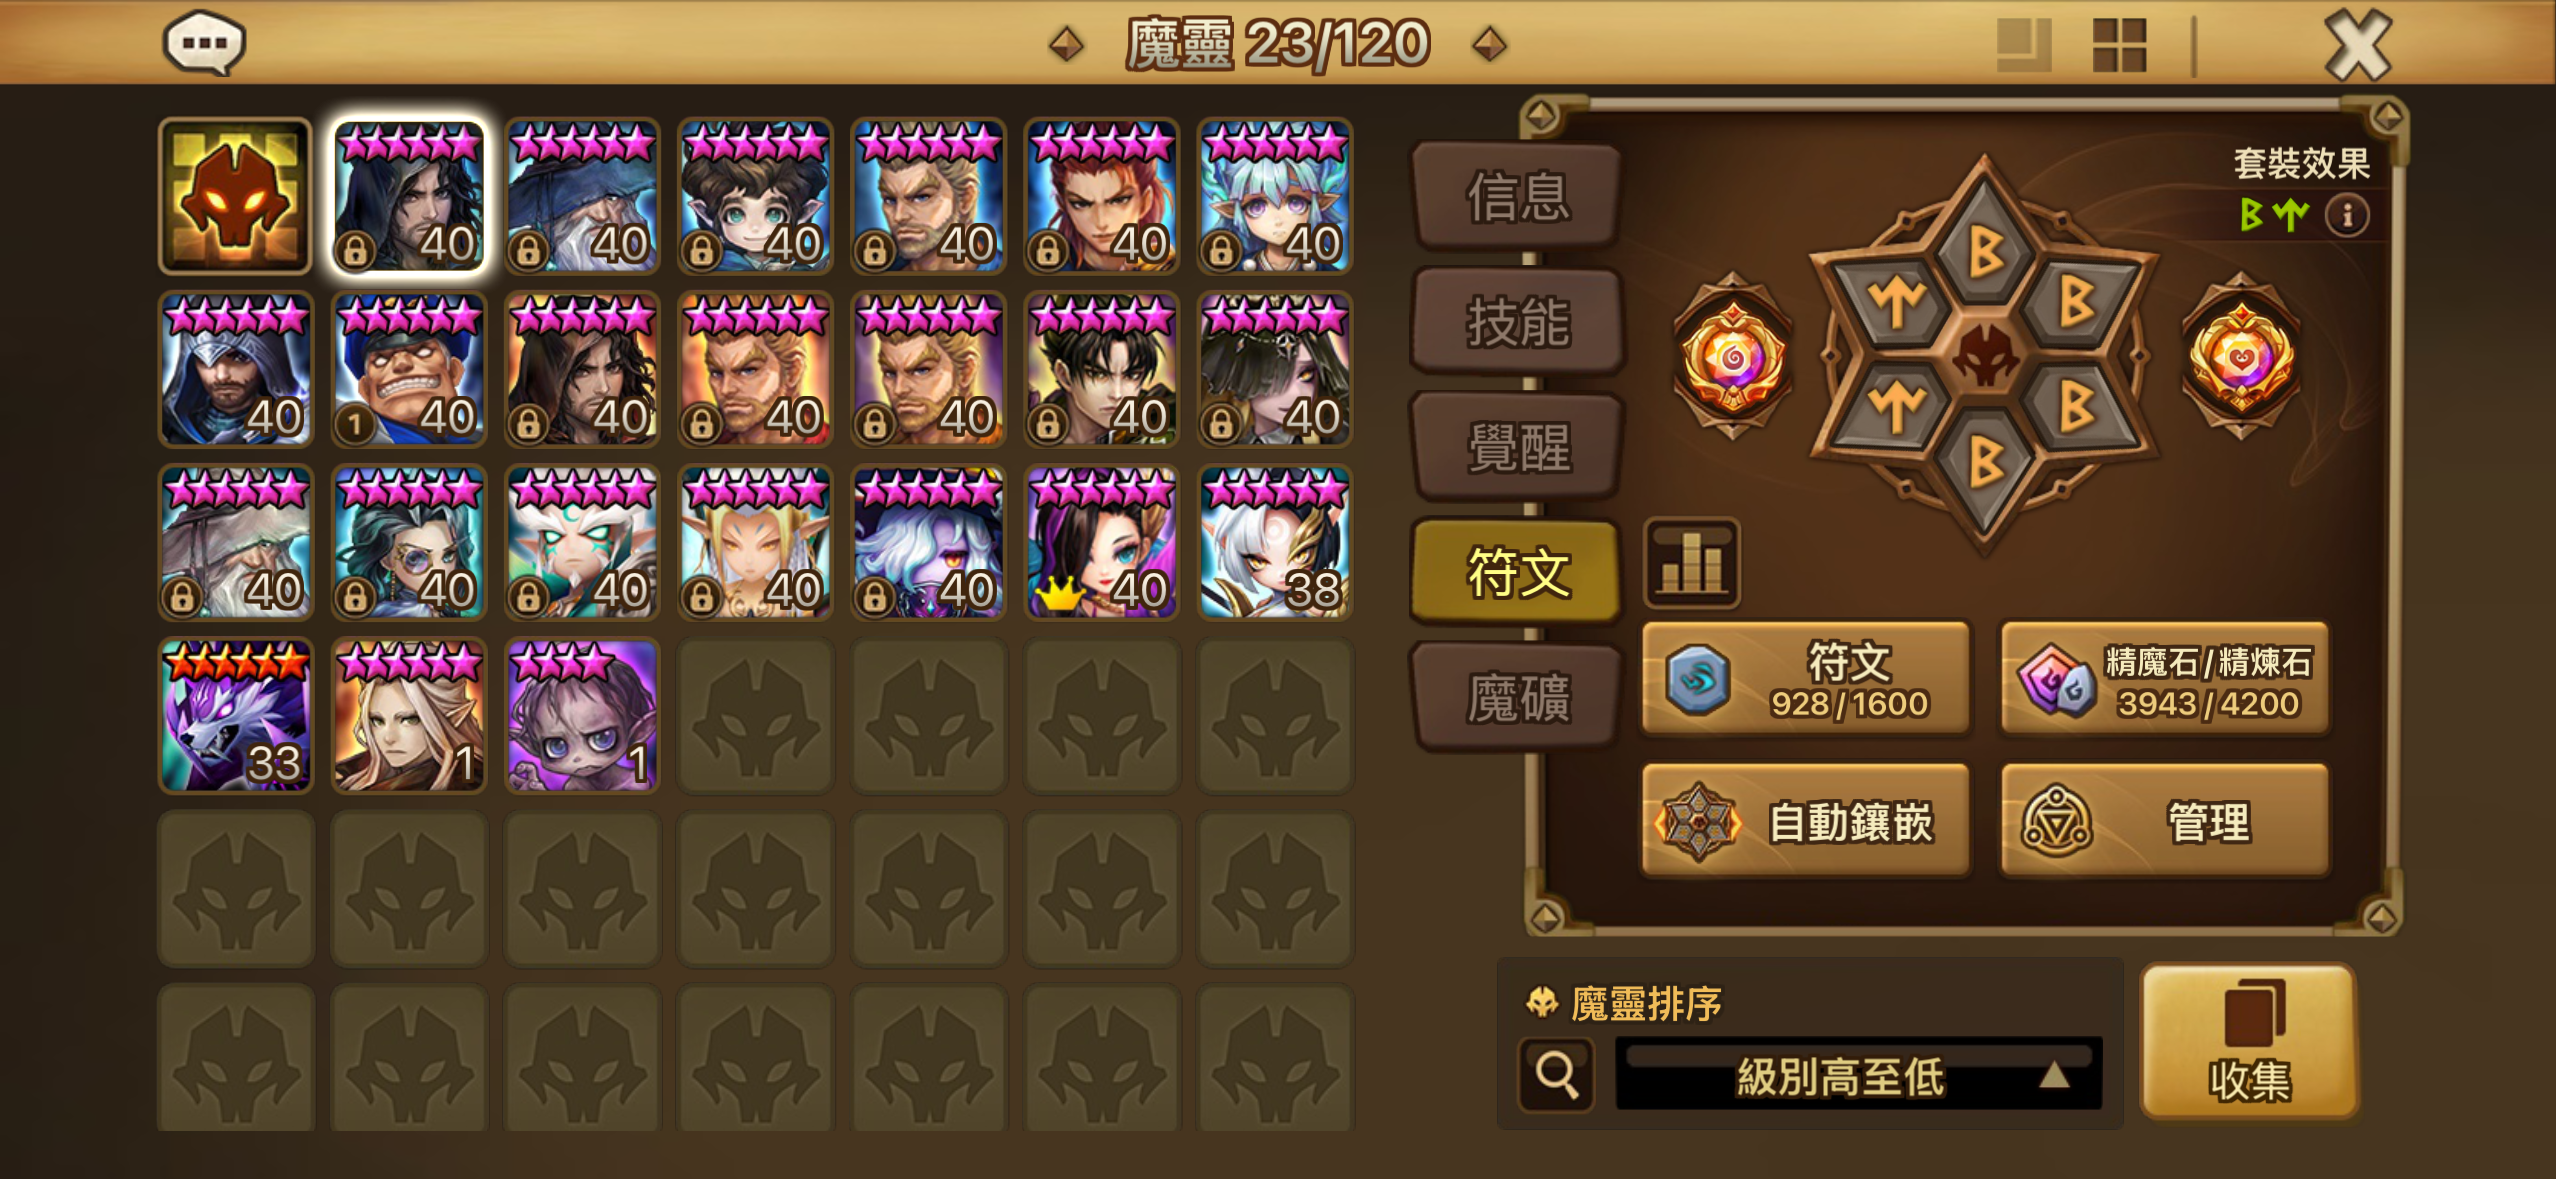Switch to the single-panel view layout
2556x1179 pixels.
2023,45
